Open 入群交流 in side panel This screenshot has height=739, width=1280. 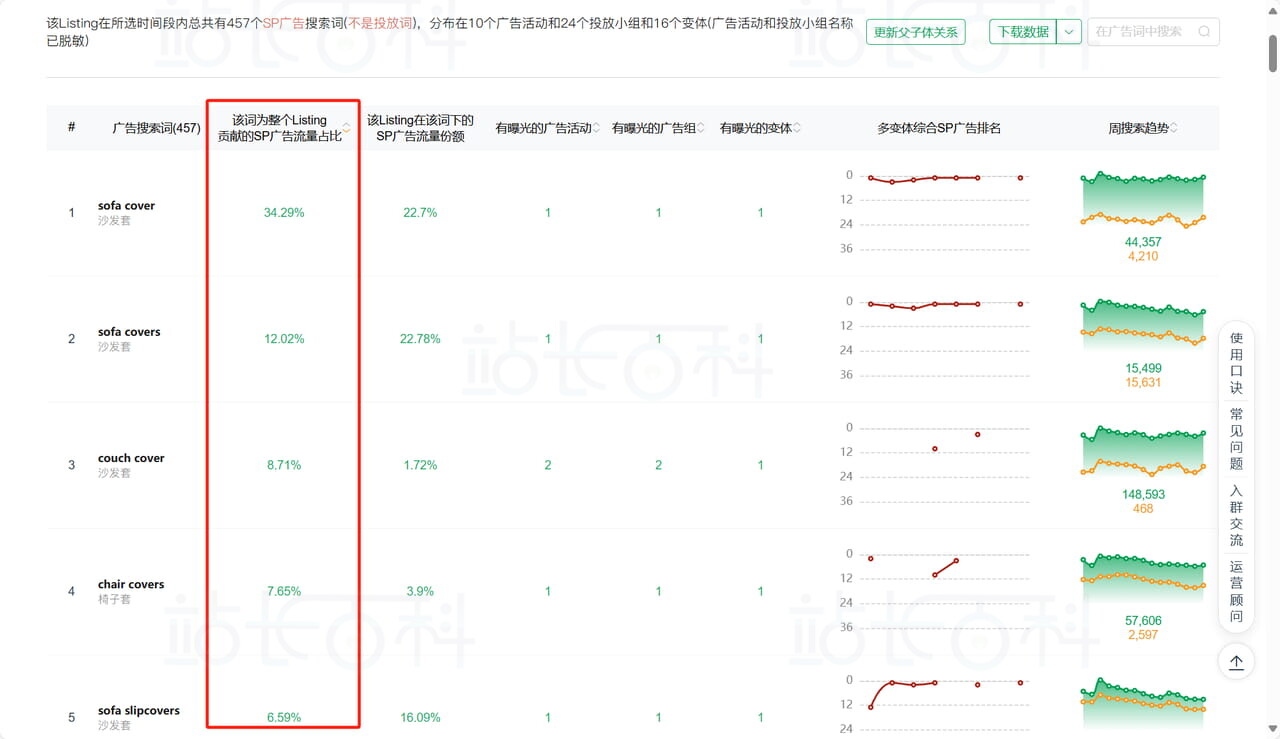(x=1236, y=515)
